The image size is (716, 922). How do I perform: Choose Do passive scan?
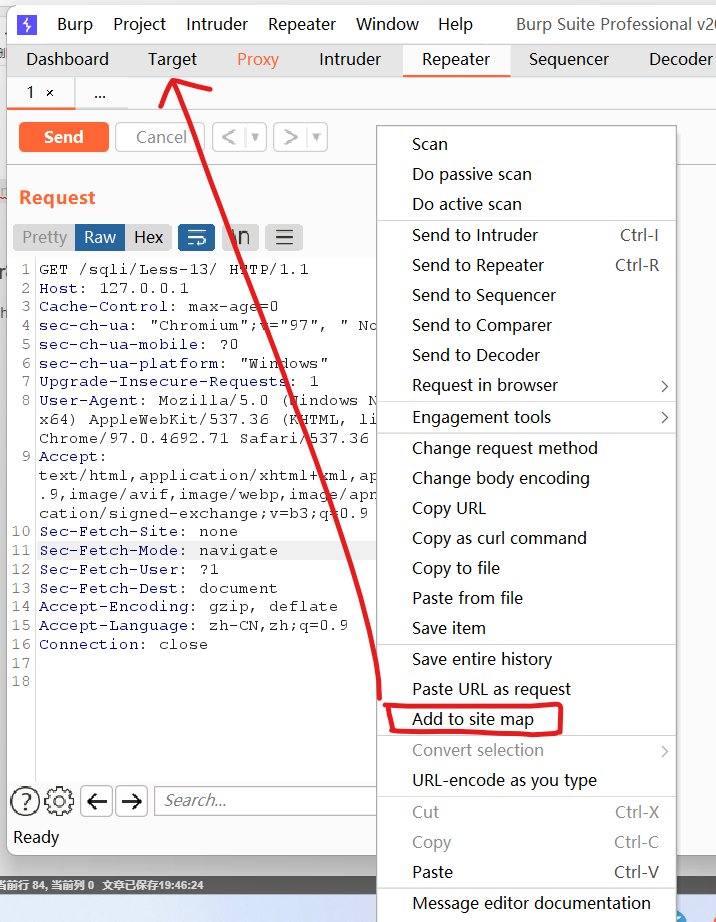click(x=526, y=174)
